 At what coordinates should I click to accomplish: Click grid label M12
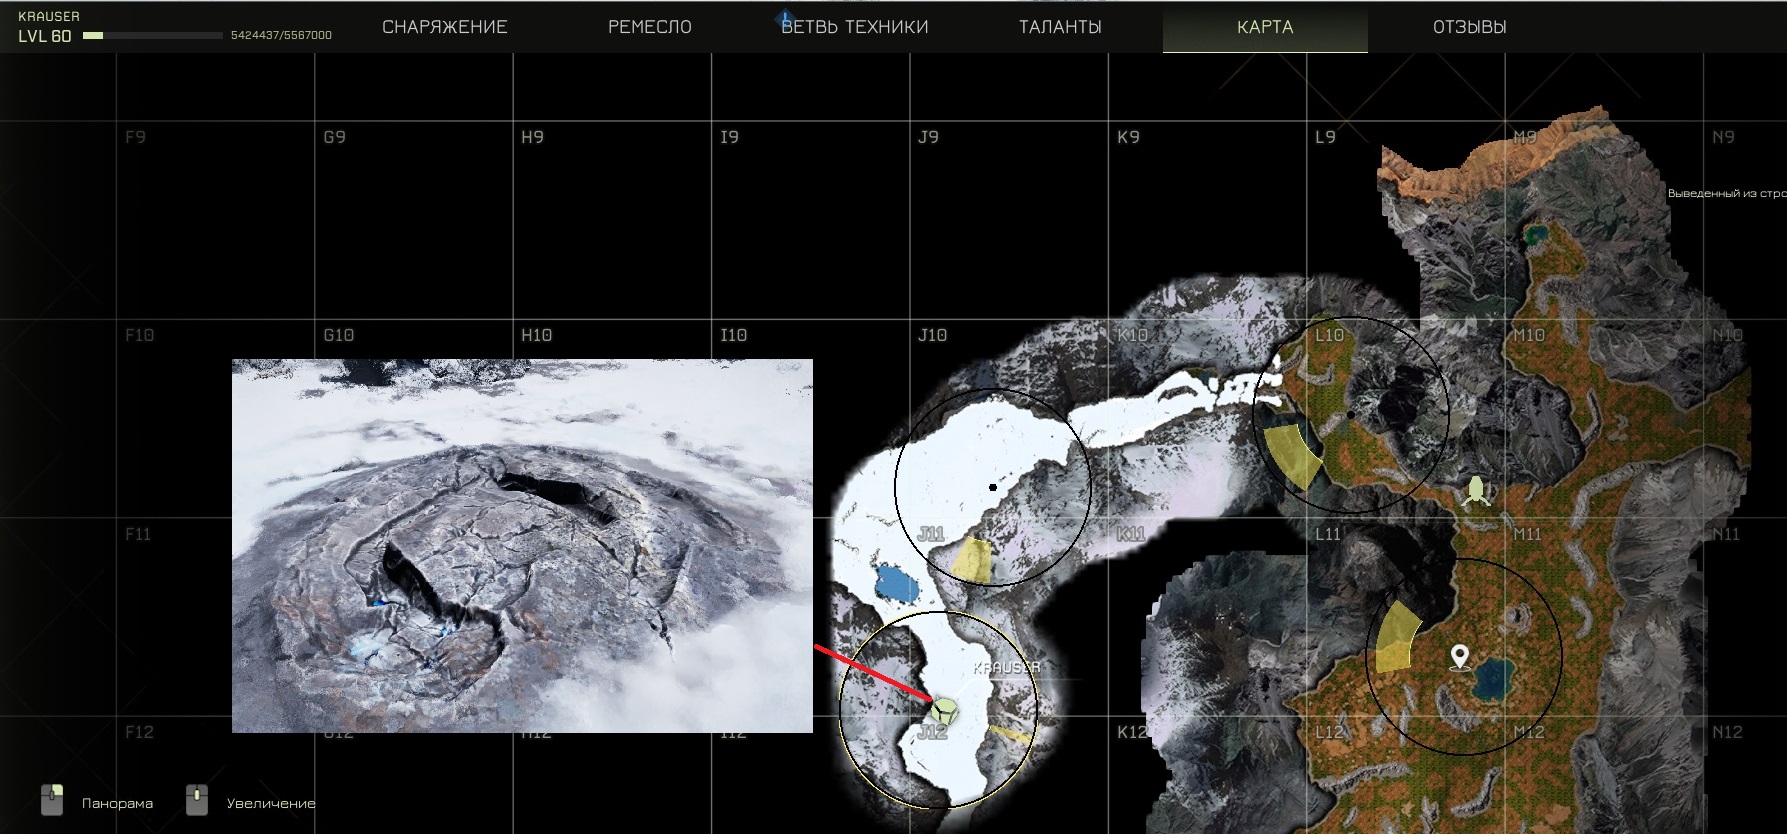pyautogui.click(x=1529, y=732)
